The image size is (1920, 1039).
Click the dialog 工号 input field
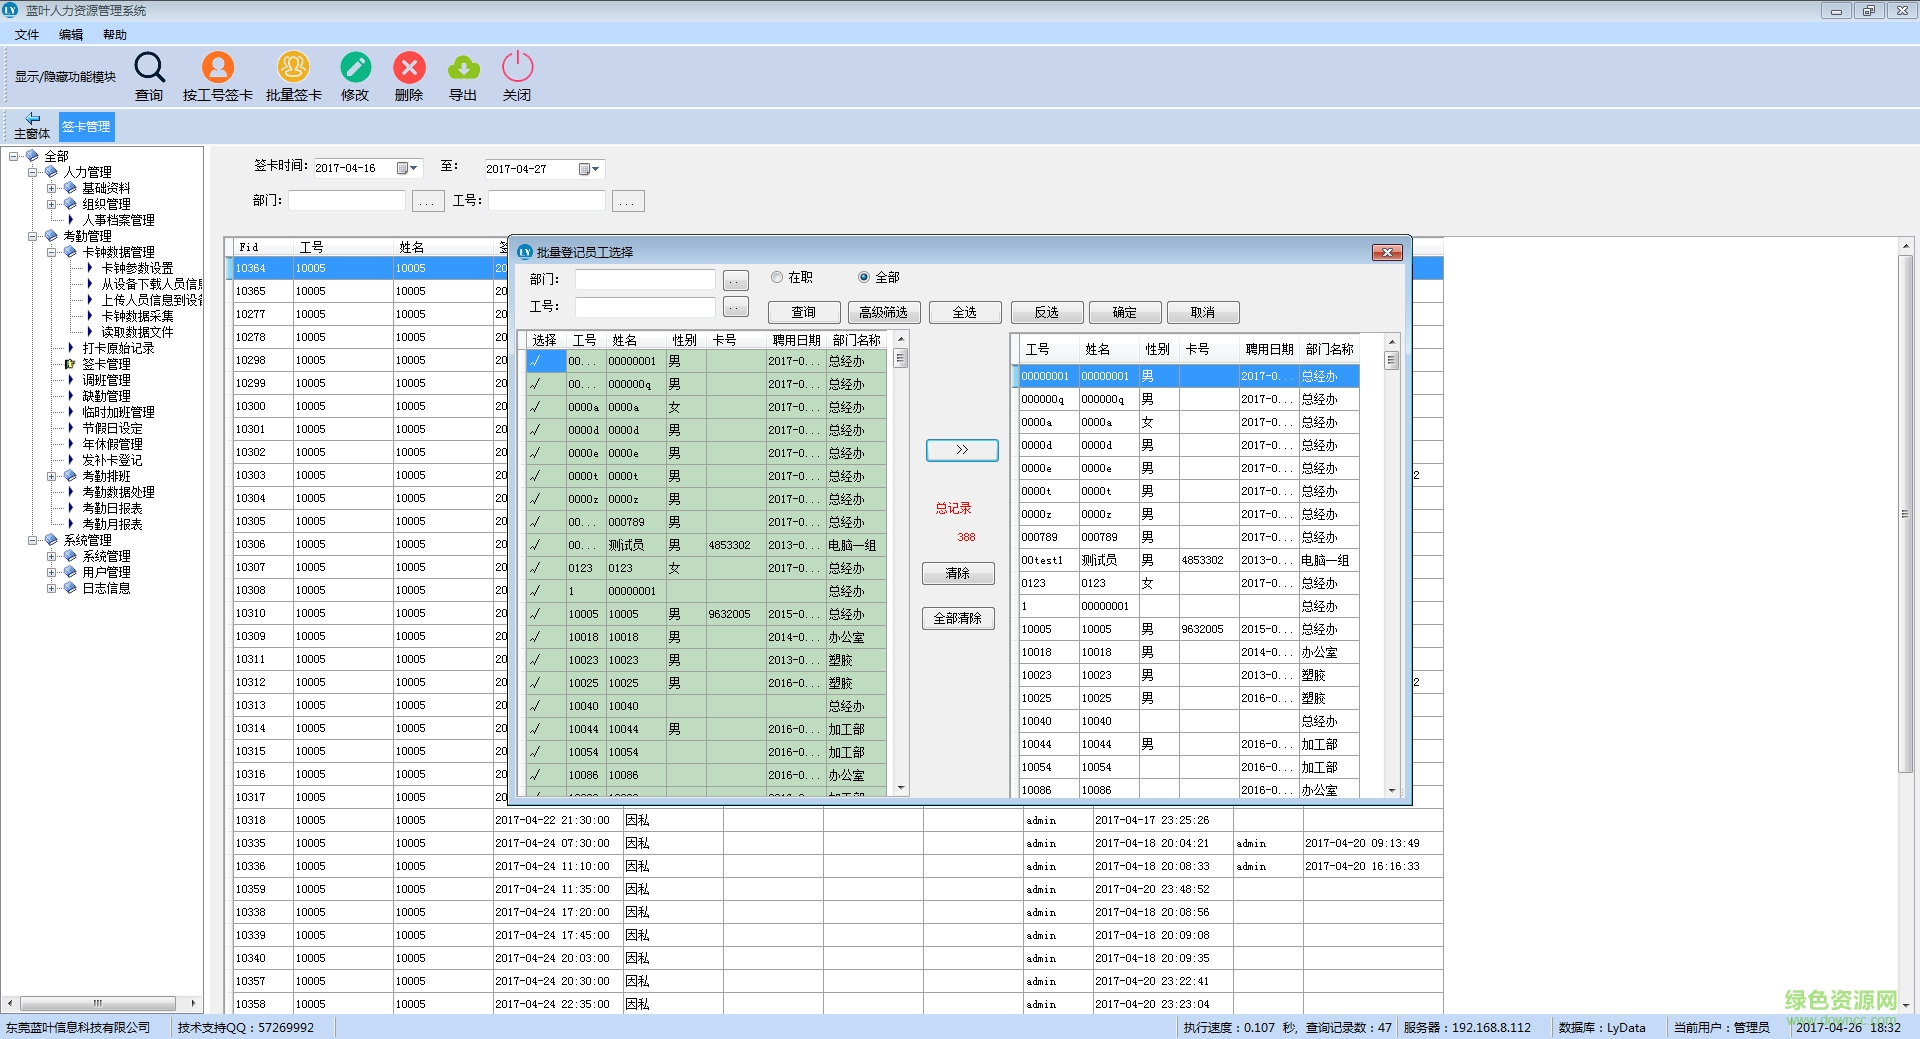[644, 307]
